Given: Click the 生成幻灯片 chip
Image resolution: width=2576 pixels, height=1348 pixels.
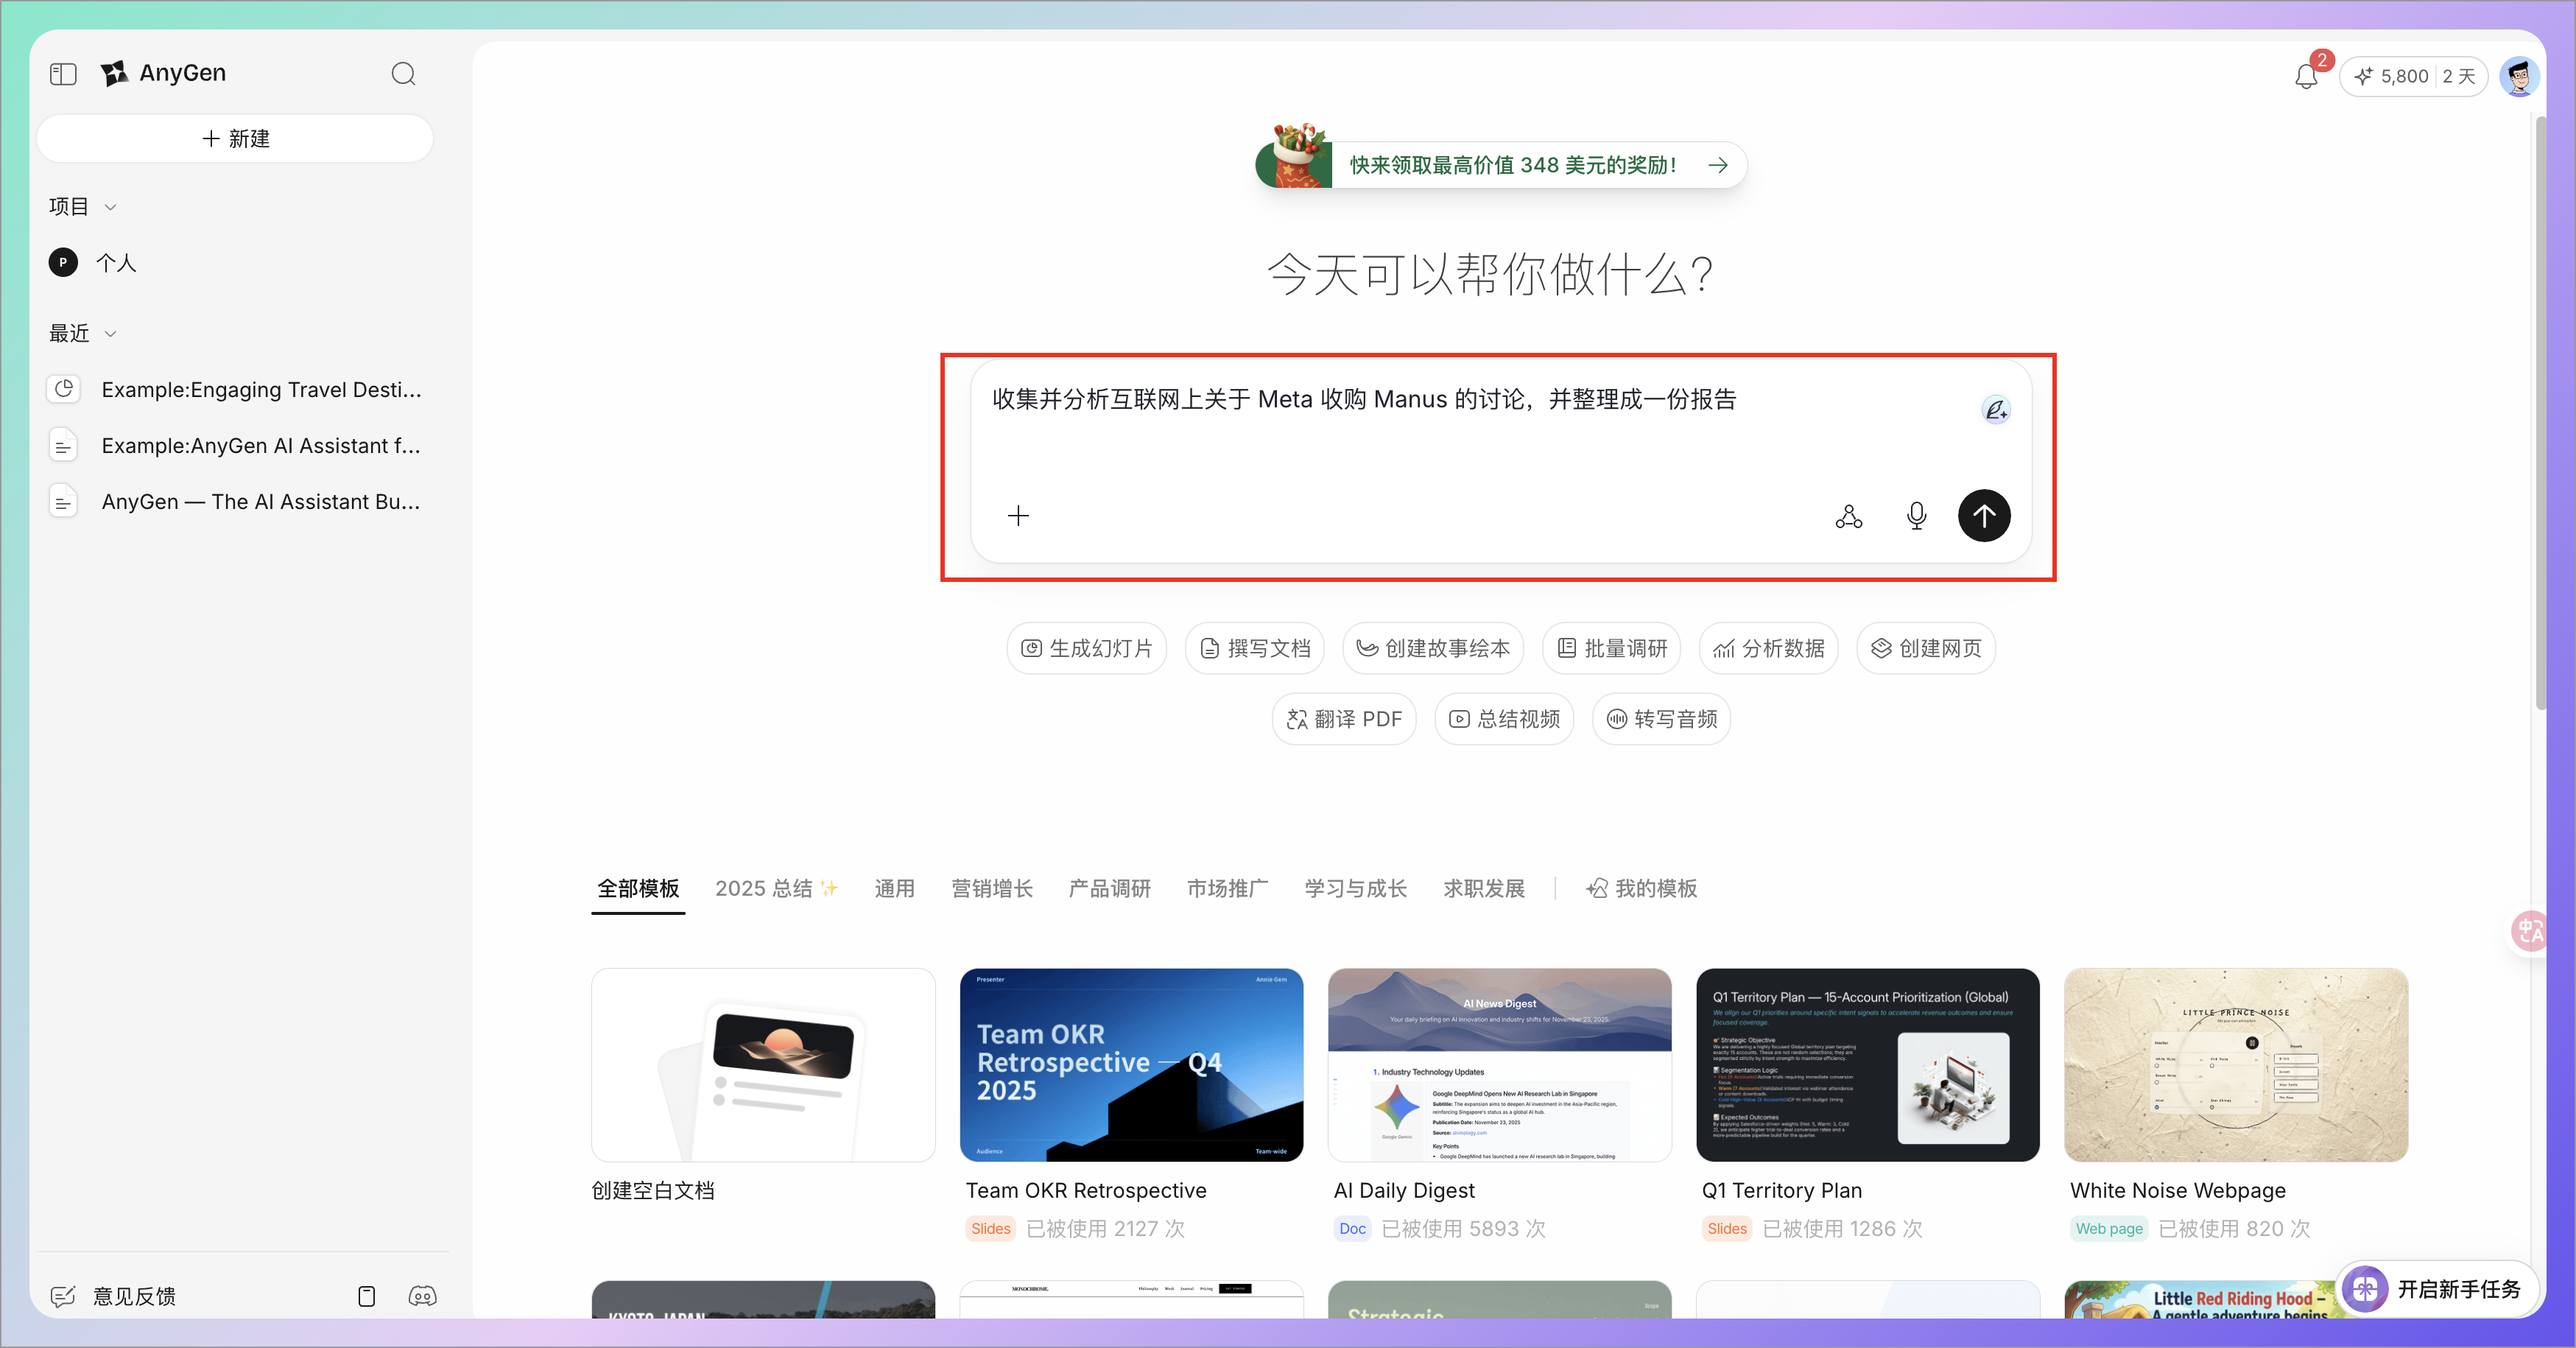Looking at the screenshot, I should (1086, 648).
